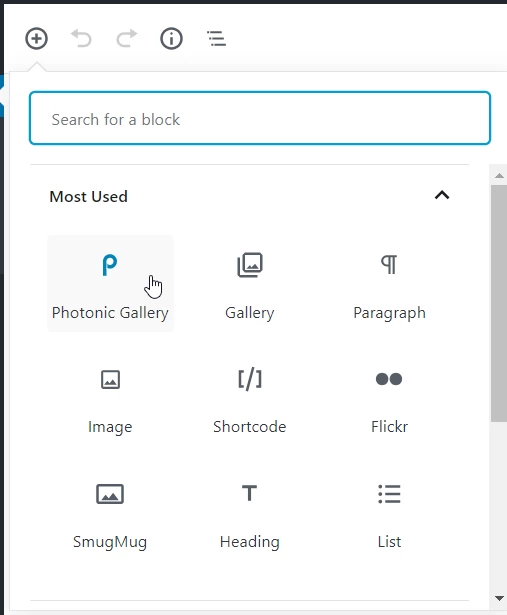Image resolution: width=507 pixels, height=615 pixels.
Task: Undo the last change
Action: pyautogui.click(x=81, y=38)
